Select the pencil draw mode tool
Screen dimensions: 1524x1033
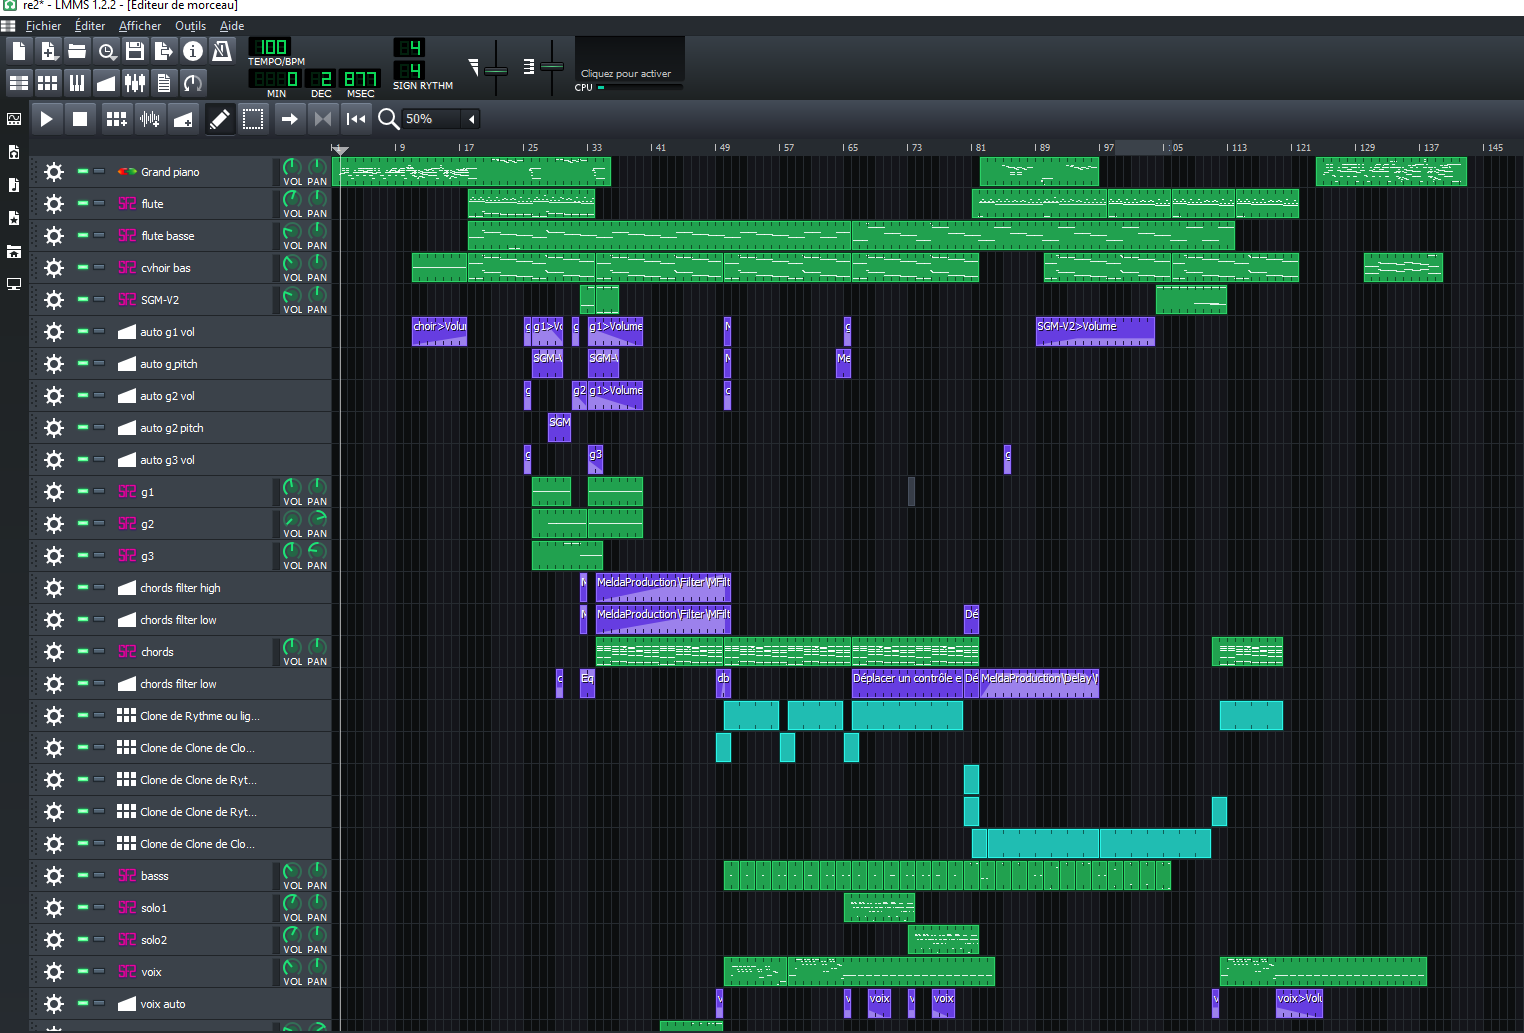pos(219,119)
